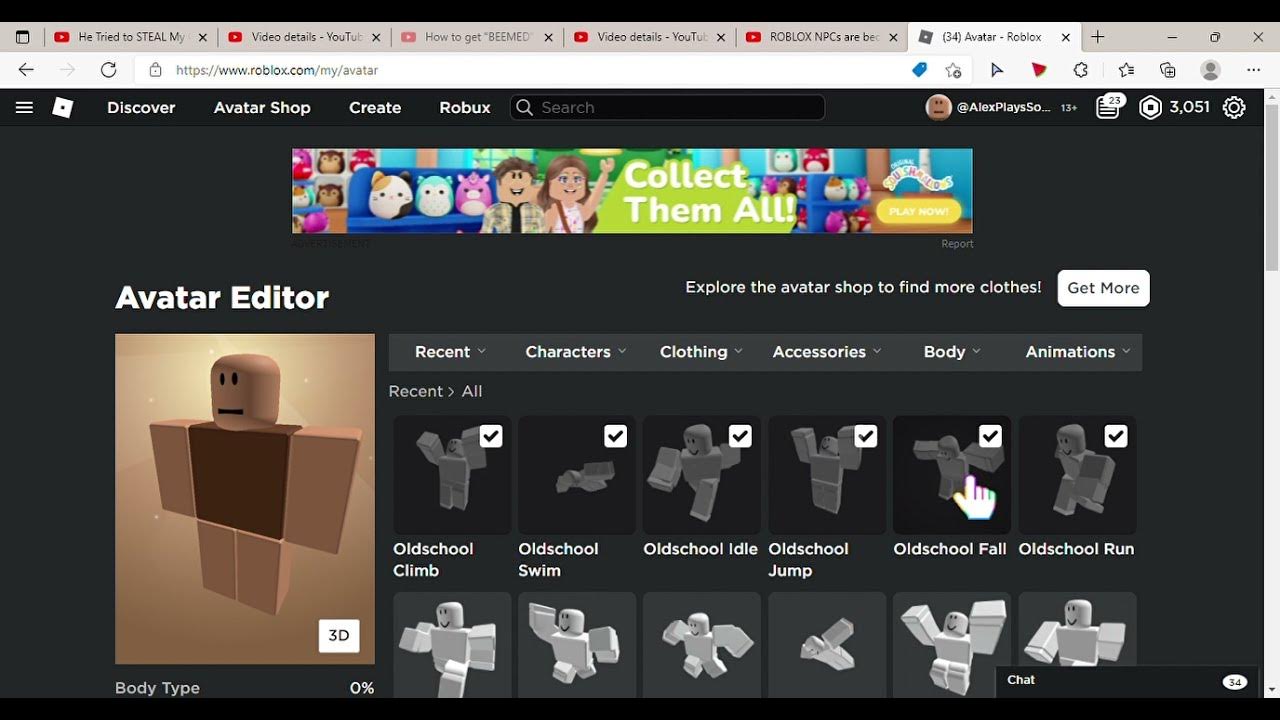This screenshot has width=1280, height=720.
Task: Click the Oldschool Climb item name
Action: click(433, 560)
